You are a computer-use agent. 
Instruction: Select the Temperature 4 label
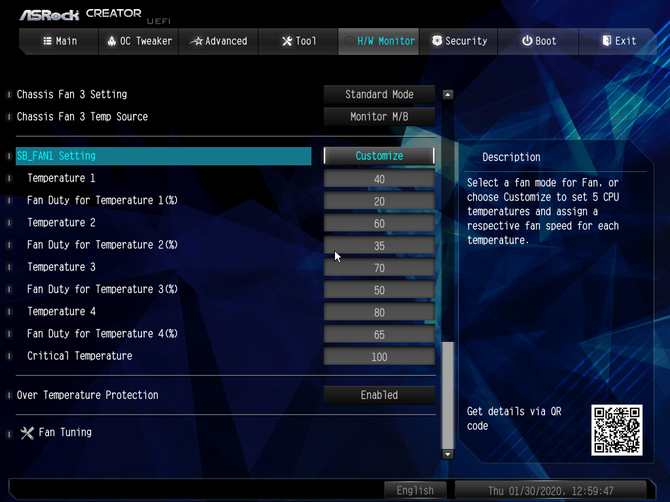pos(61,311)
